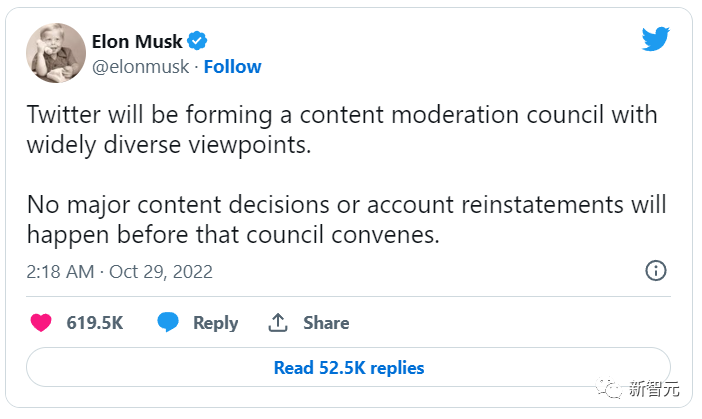Click the blue Twitter bird logo

[x=655, y=38]
